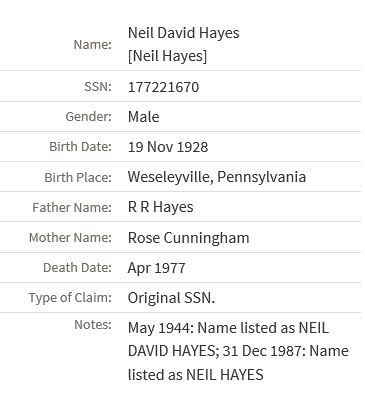The image size is (365, 398).
Task: Click the notes text starting May 1944
Action: (x=238, y=351)
